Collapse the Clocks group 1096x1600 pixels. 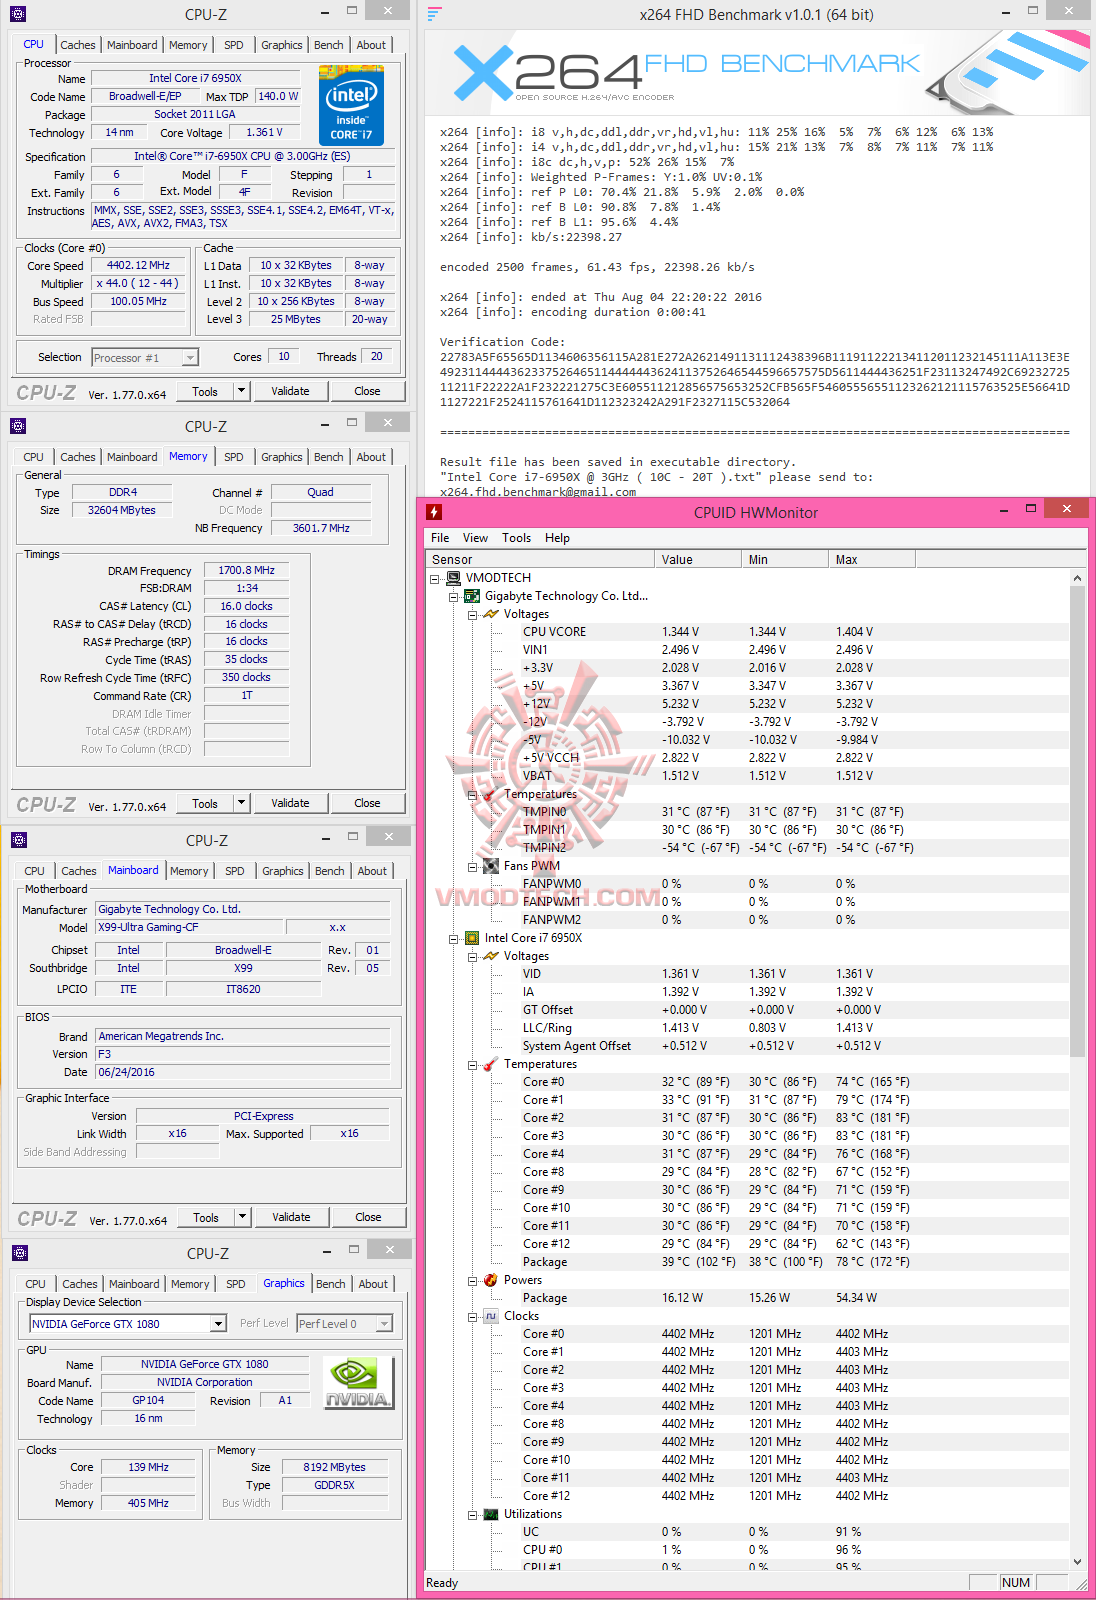473,1317
